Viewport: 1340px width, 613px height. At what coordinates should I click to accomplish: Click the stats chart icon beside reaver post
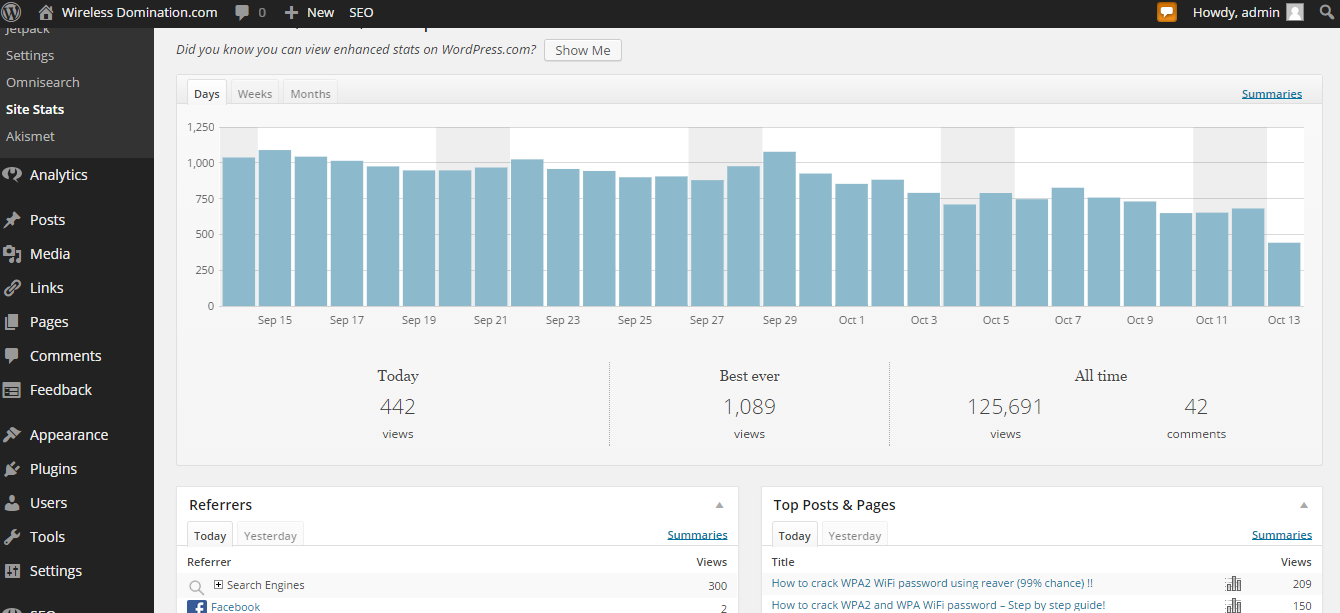(x=1233, y=584)
